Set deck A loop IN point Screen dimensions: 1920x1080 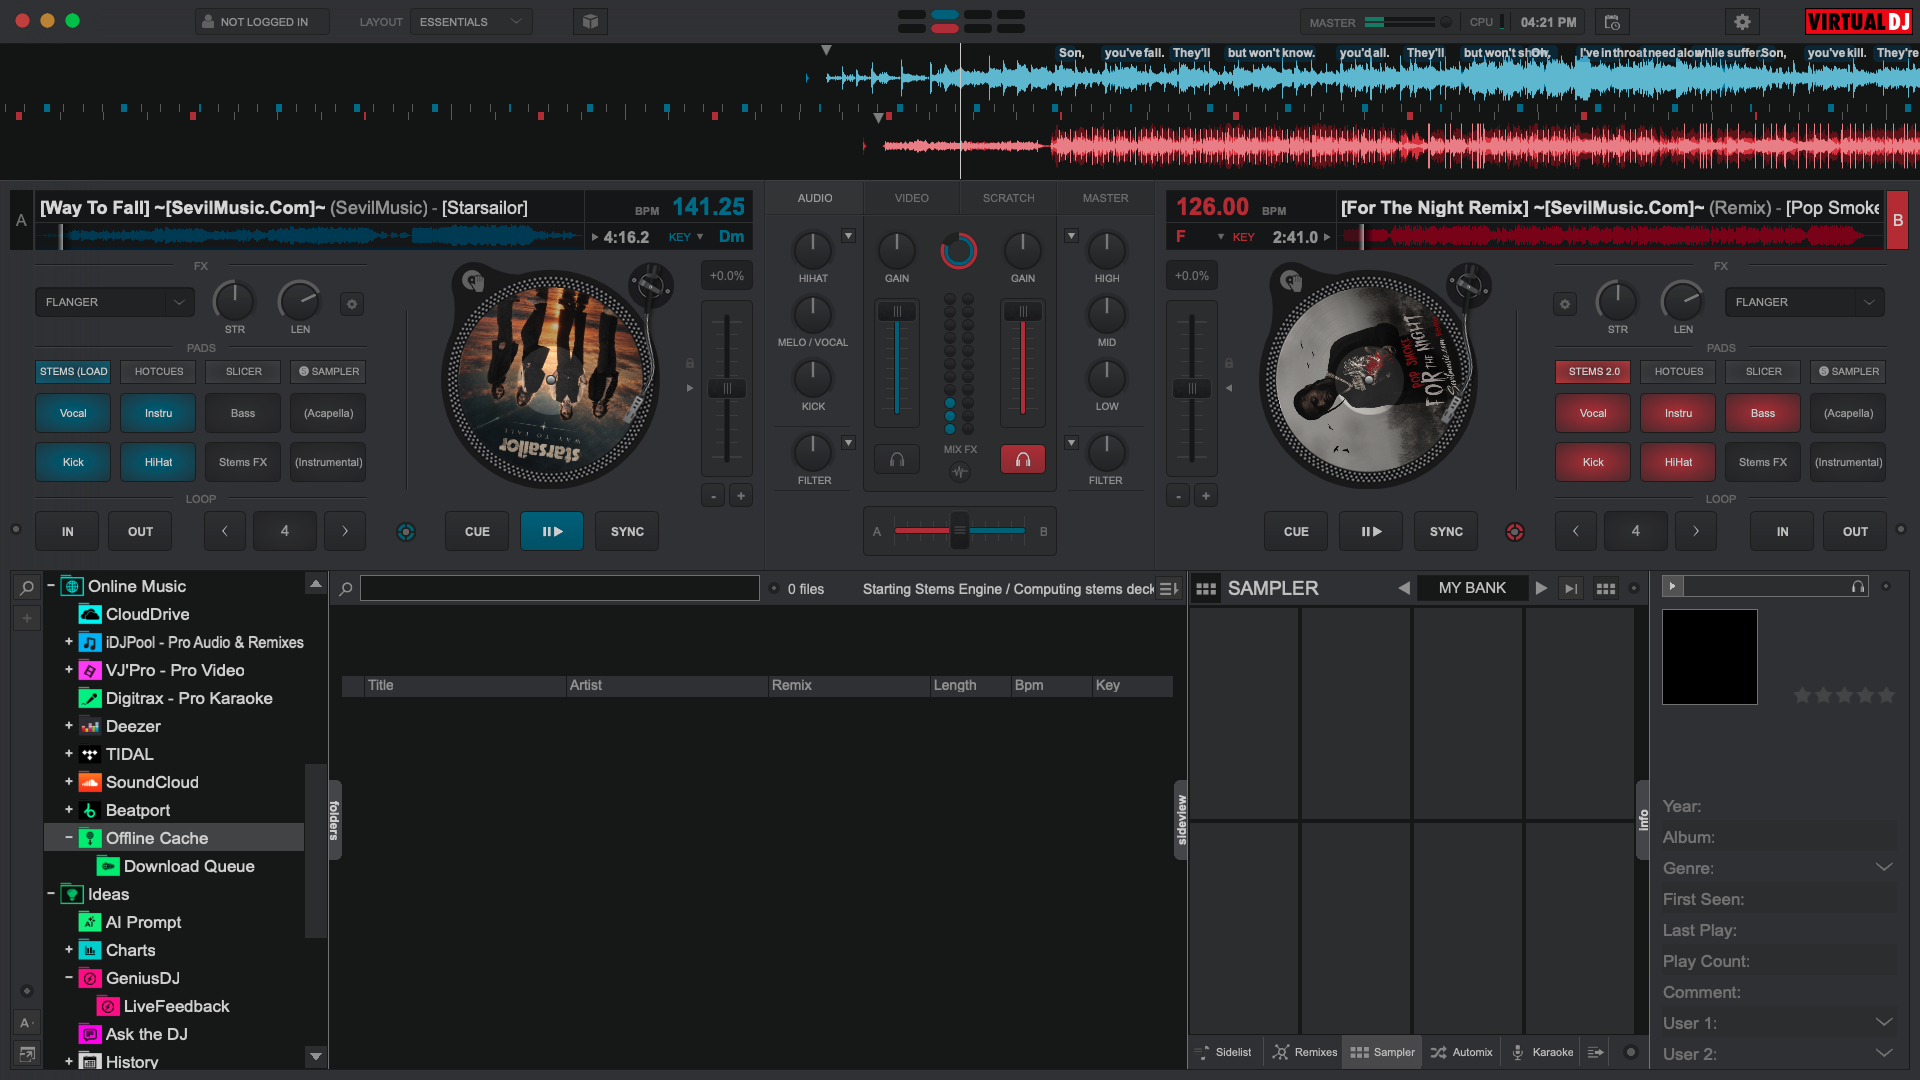pos(67,532)
